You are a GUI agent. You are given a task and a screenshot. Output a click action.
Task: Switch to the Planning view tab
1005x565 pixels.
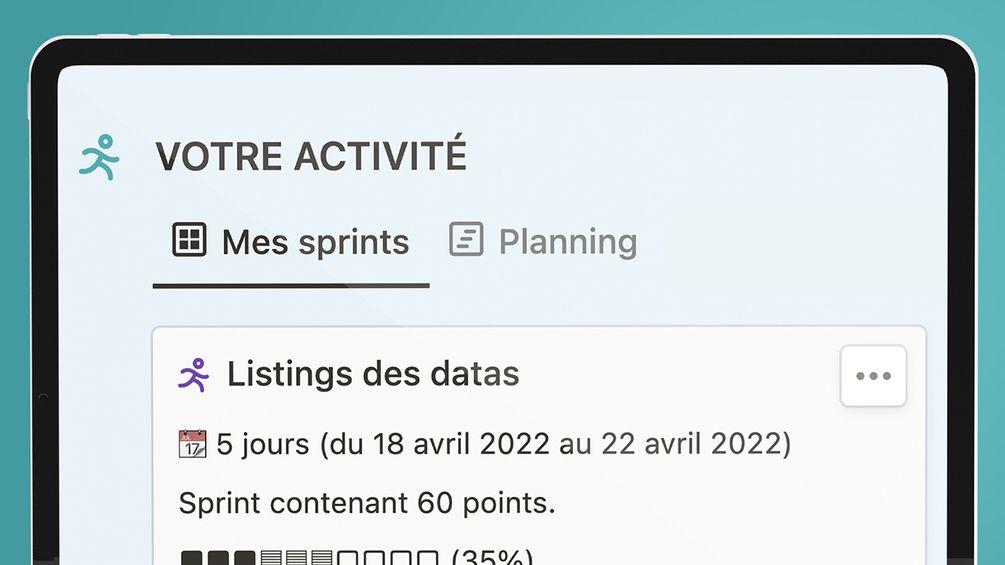(x=543, y=241)
